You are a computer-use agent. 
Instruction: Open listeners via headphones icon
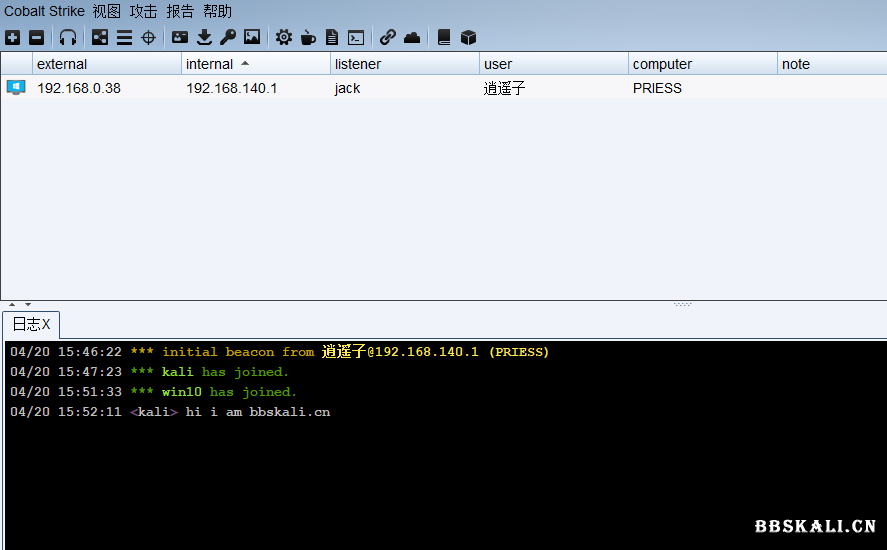68,37
